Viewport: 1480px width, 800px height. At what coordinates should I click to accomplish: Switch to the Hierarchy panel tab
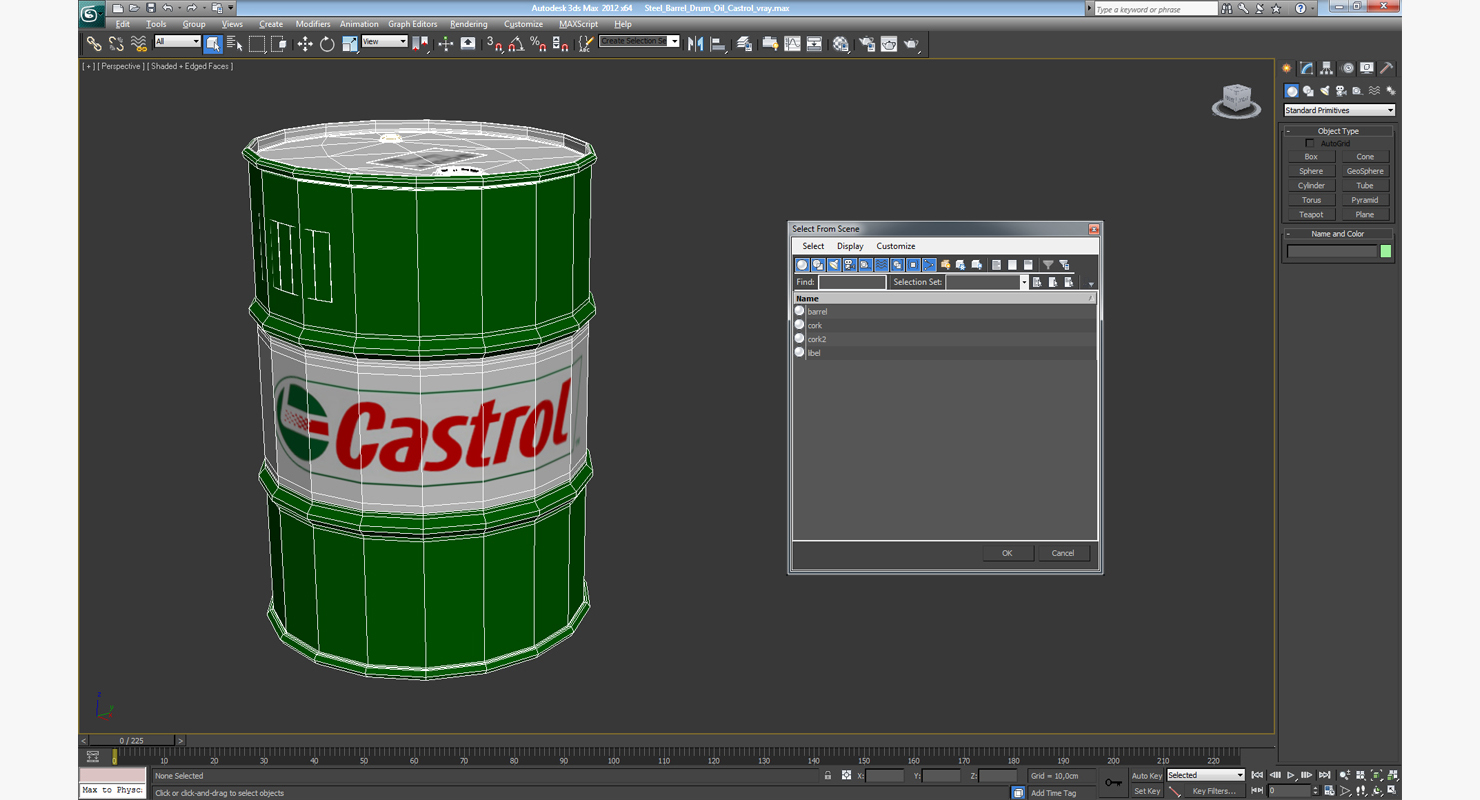point(1327,68)
